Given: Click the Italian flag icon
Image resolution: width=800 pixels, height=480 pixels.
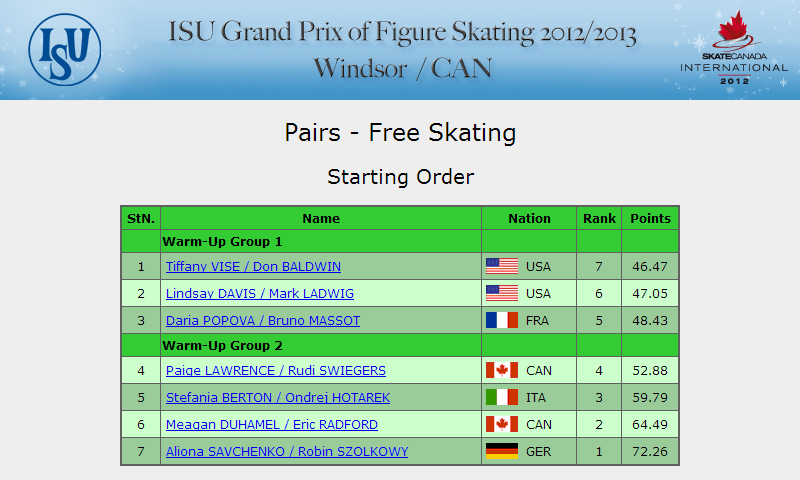Looking at the screenshot, I should click(502, 397).
